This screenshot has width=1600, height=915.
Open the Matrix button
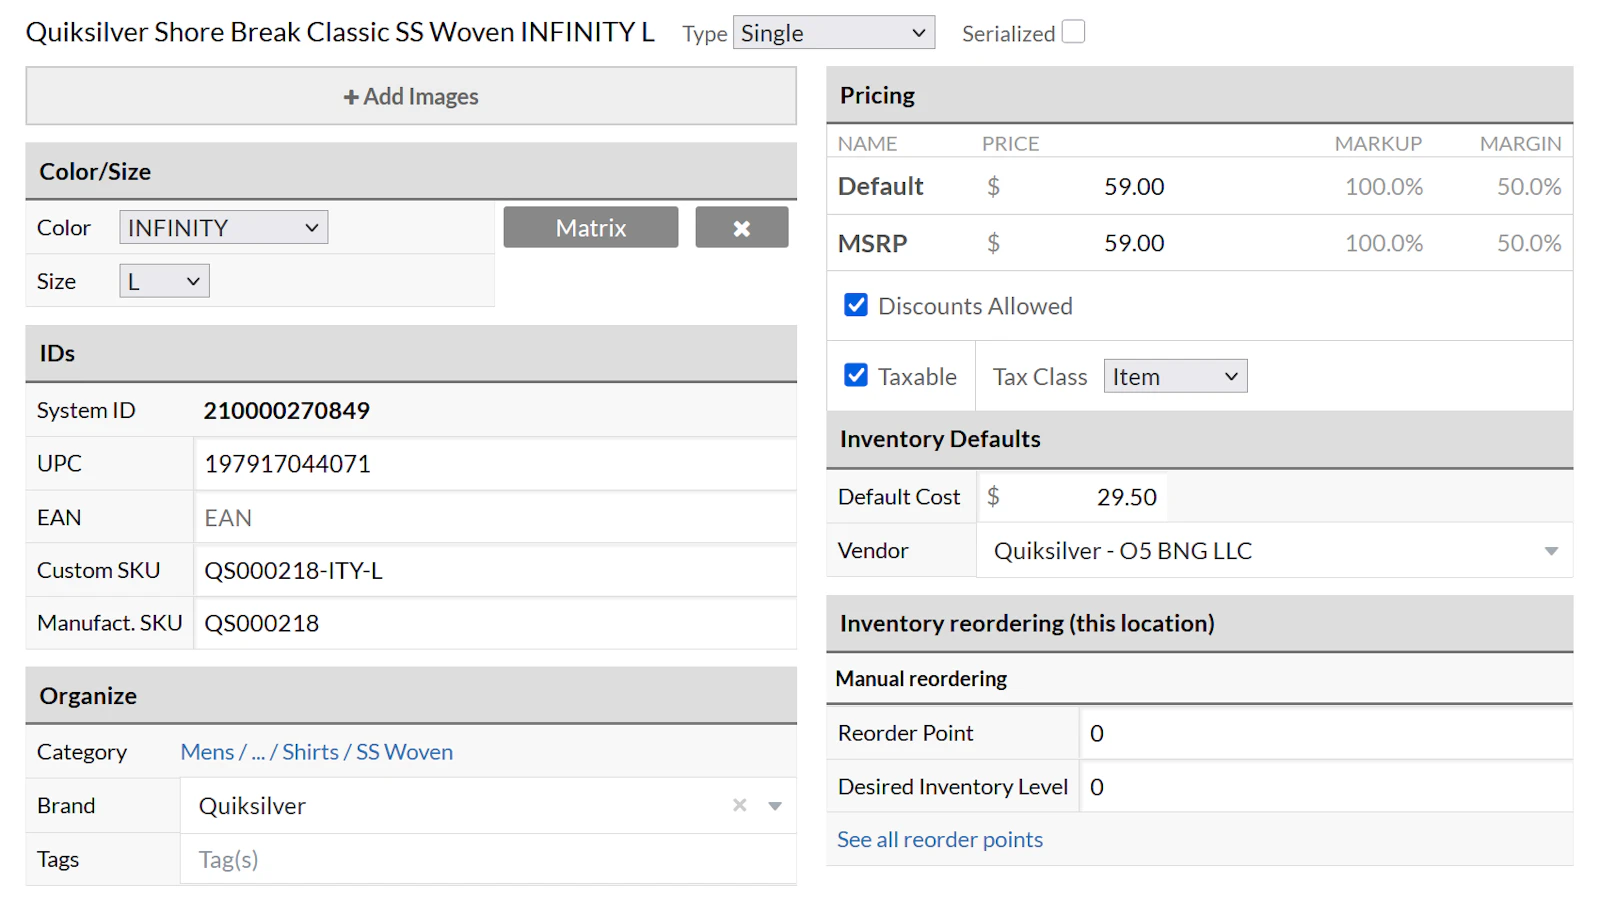tap(591, 228)
